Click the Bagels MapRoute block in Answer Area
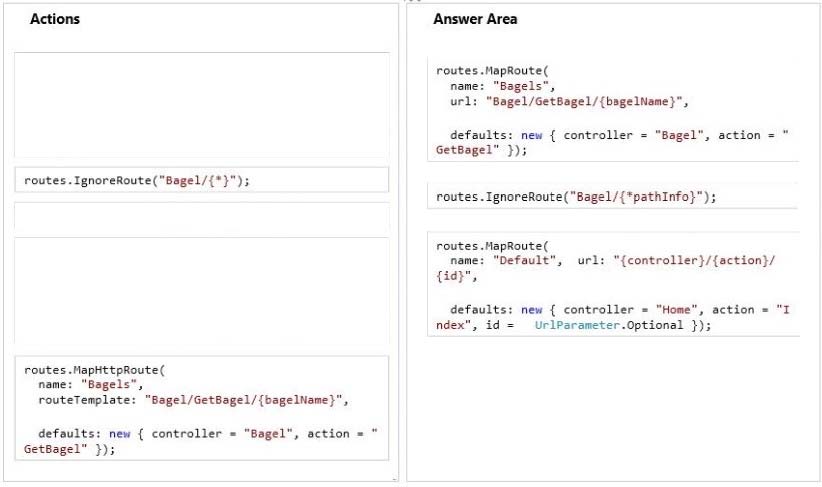Viewport: 822px width, 487px height. tap(613, 110)
